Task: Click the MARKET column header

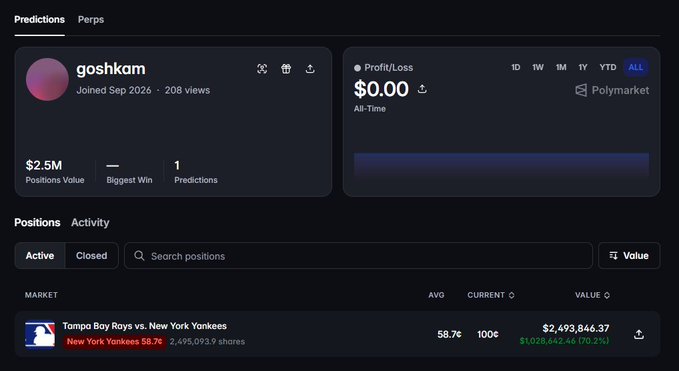Action: pos(41,295)
